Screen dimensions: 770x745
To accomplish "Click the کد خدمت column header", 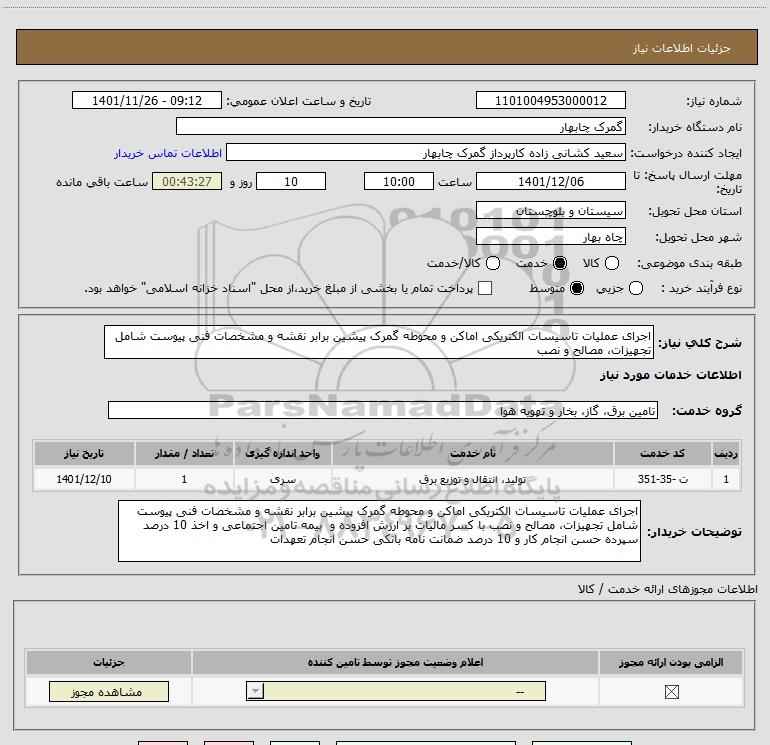I will point(662,453).
